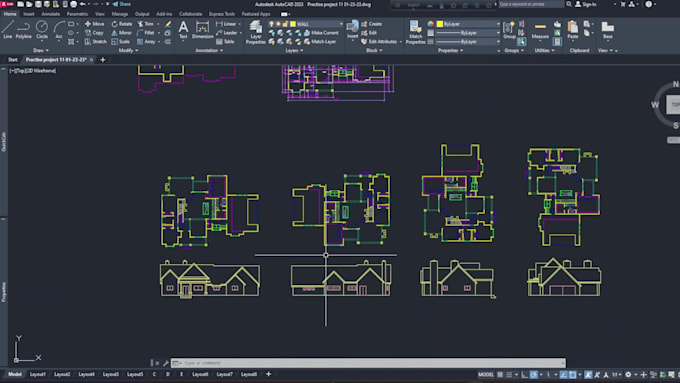This screenshot has width=680, height=383.
Task: Click the Insert block tool
Action: [352, 29]
